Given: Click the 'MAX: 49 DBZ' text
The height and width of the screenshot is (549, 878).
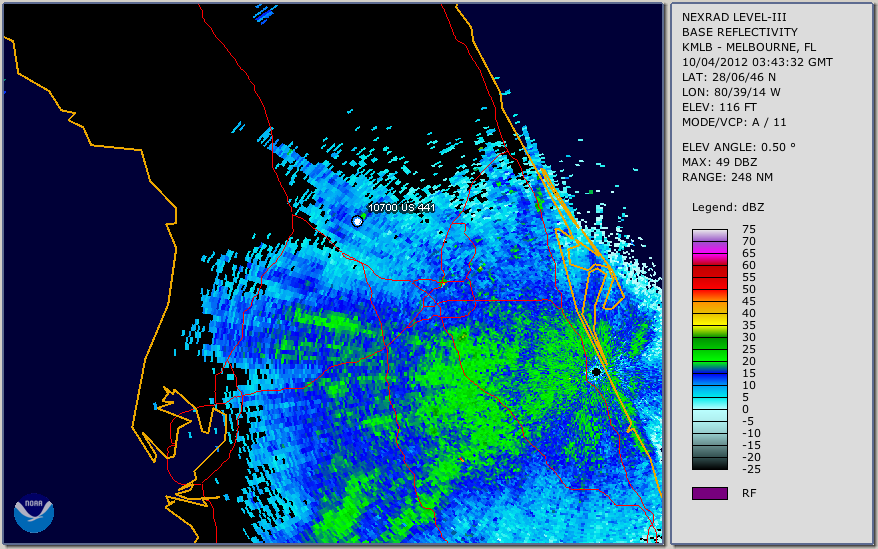Looking at the screenshot, I should pos(720,162).
